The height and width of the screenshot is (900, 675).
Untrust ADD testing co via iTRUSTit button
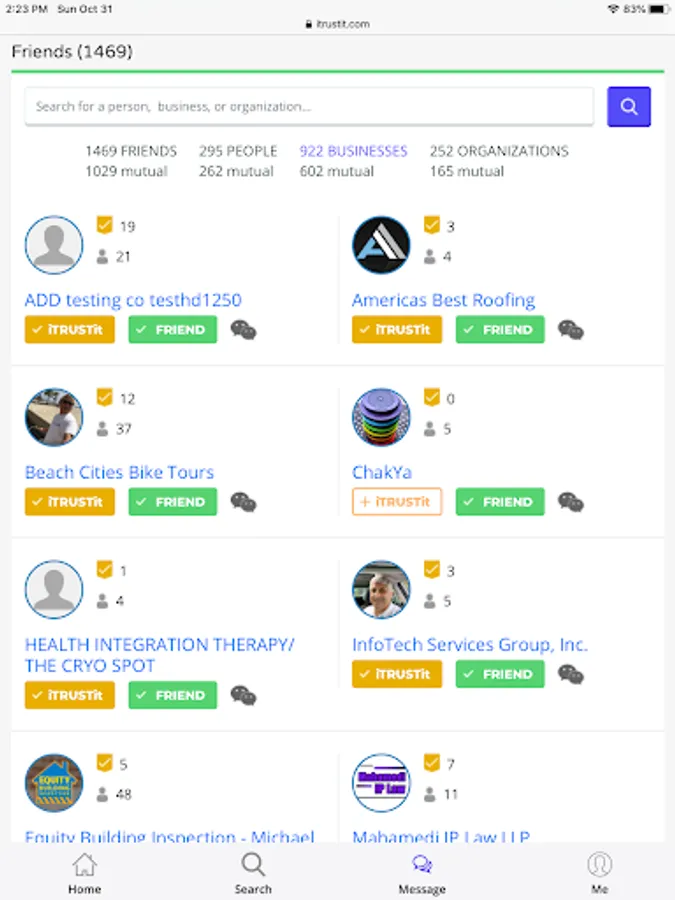point(69,329)
